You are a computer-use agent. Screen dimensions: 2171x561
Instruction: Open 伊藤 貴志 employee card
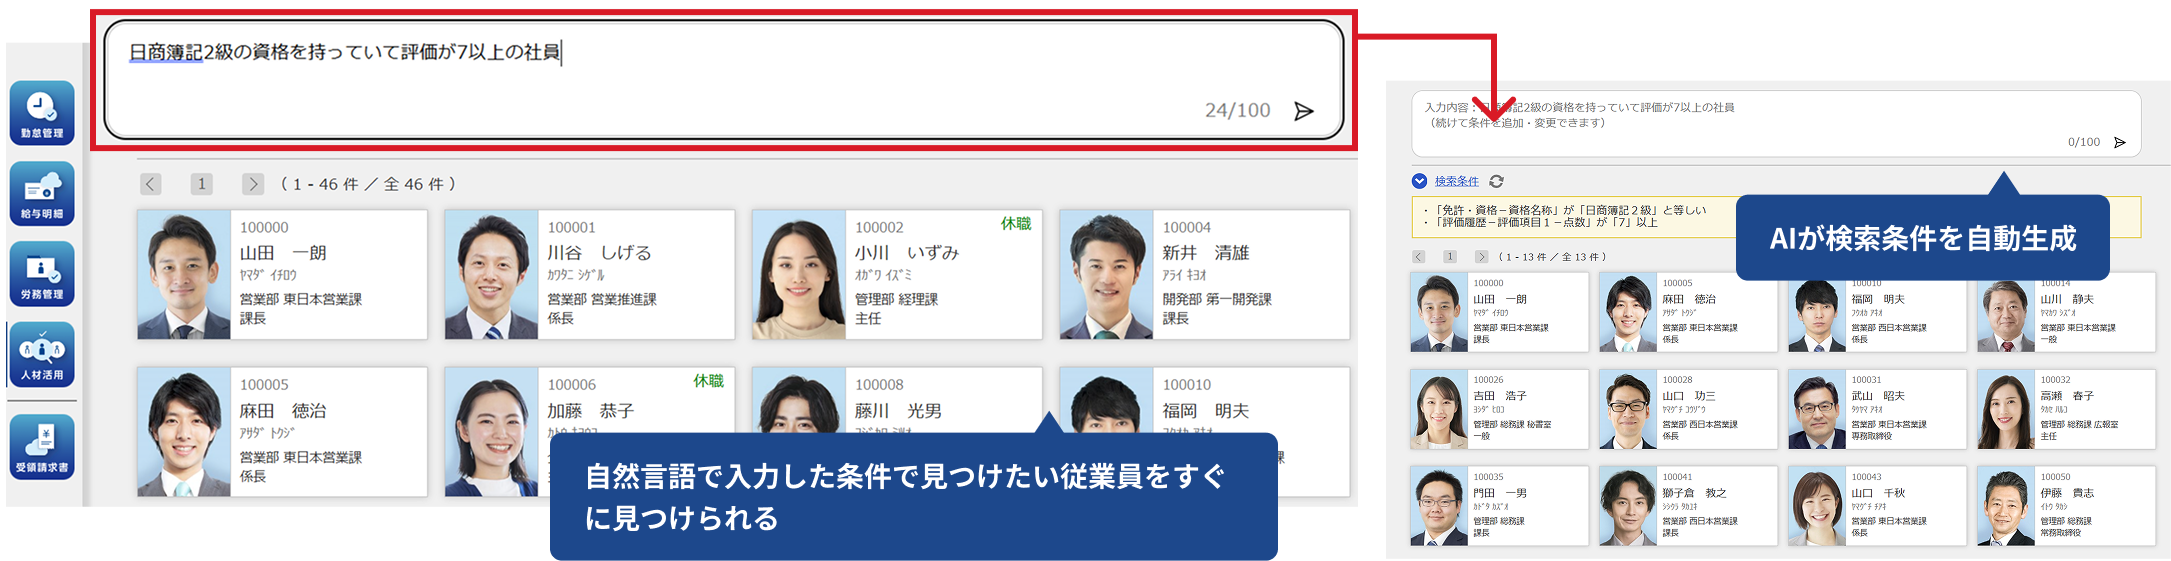pos(2066,506)
